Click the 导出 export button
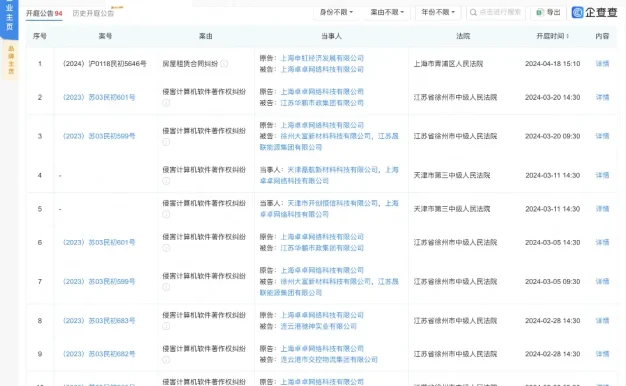Viewport: 626px width, 386px height. pyautogui.click(x=548, y=12)
